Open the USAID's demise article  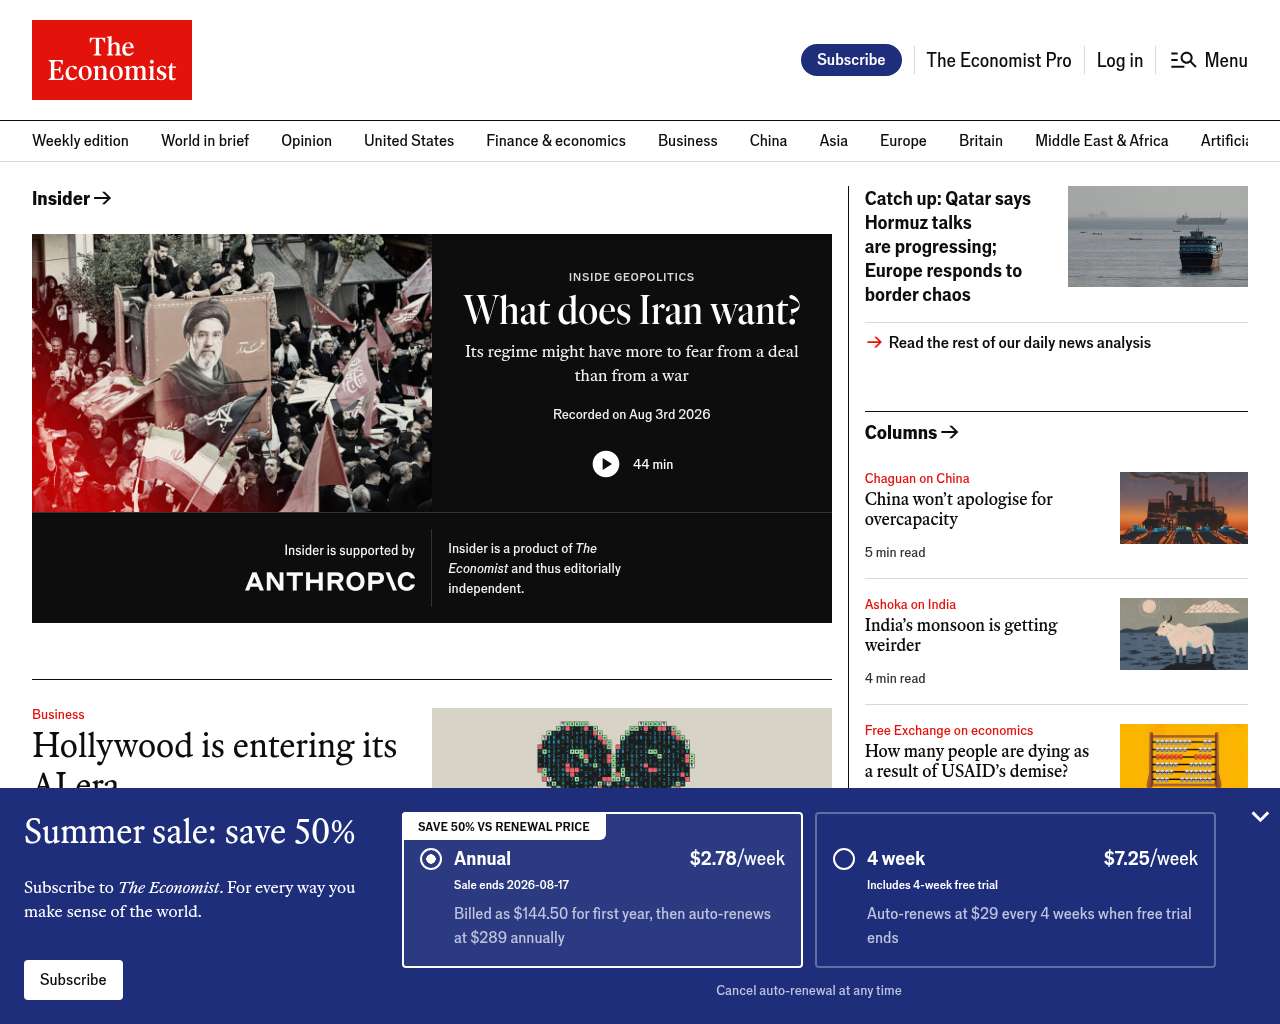977,761
